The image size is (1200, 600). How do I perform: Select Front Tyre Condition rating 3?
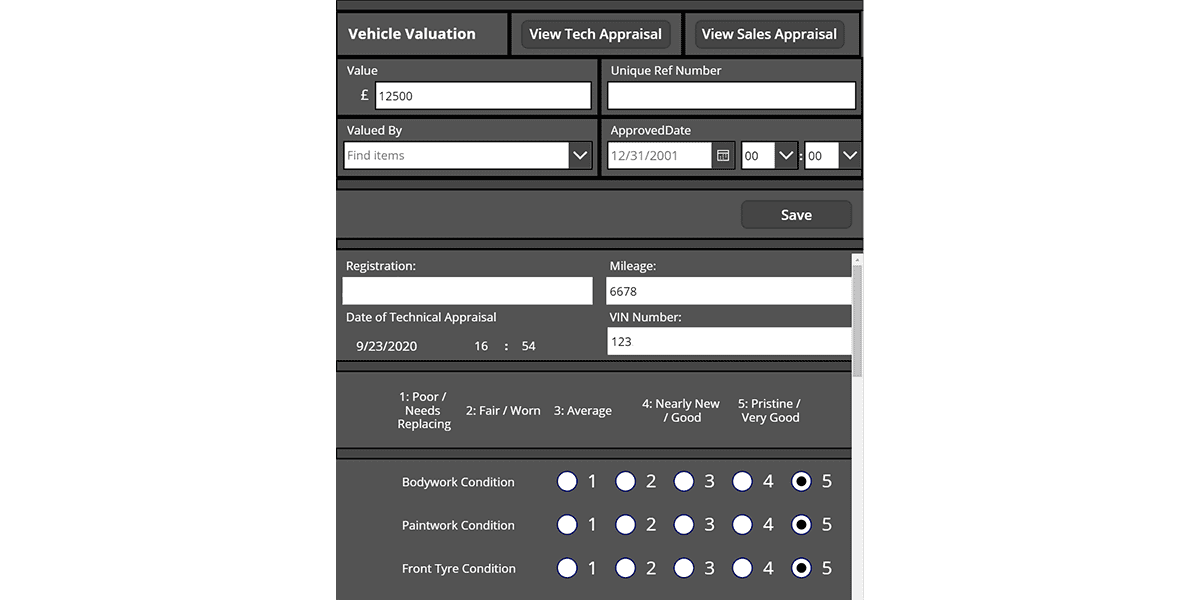click(x=683, y=568)
